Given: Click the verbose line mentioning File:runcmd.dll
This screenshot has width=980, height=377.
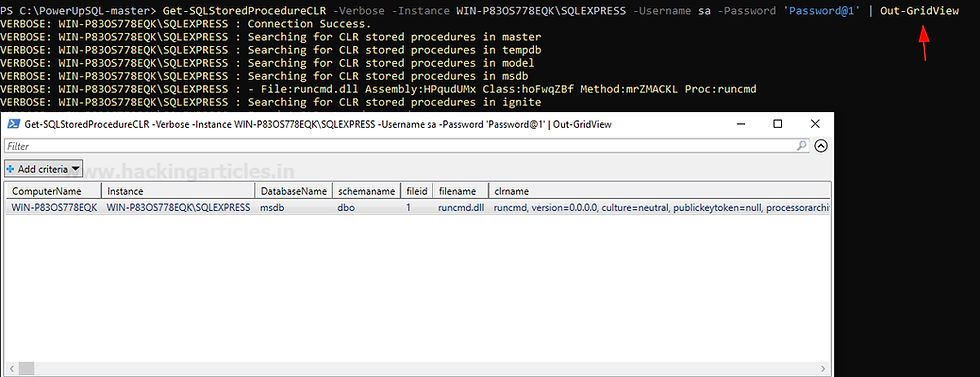Looking at the screenshot, I should point(378,89).
